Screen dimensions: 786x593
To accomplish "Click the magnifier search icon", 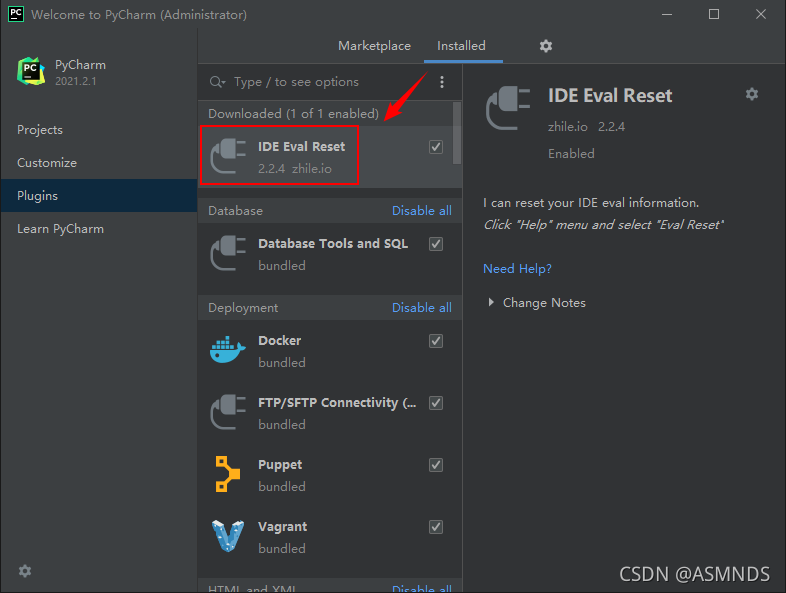I will point(217,82).
